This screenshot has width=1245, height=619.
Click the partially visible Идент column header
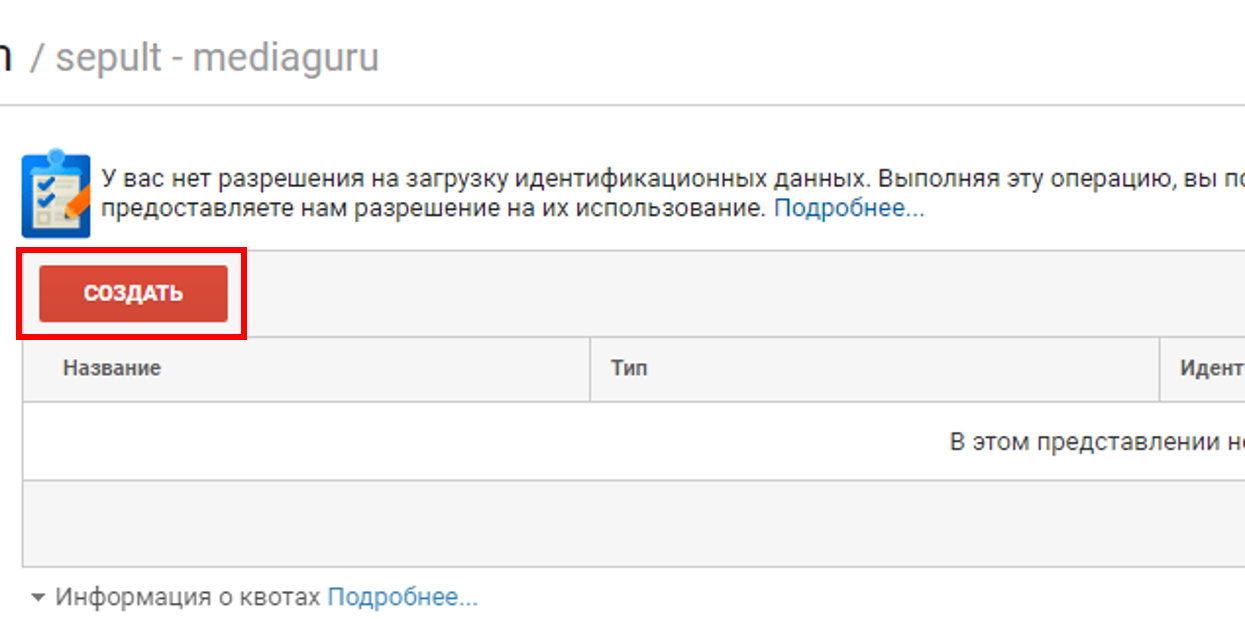1210,368
